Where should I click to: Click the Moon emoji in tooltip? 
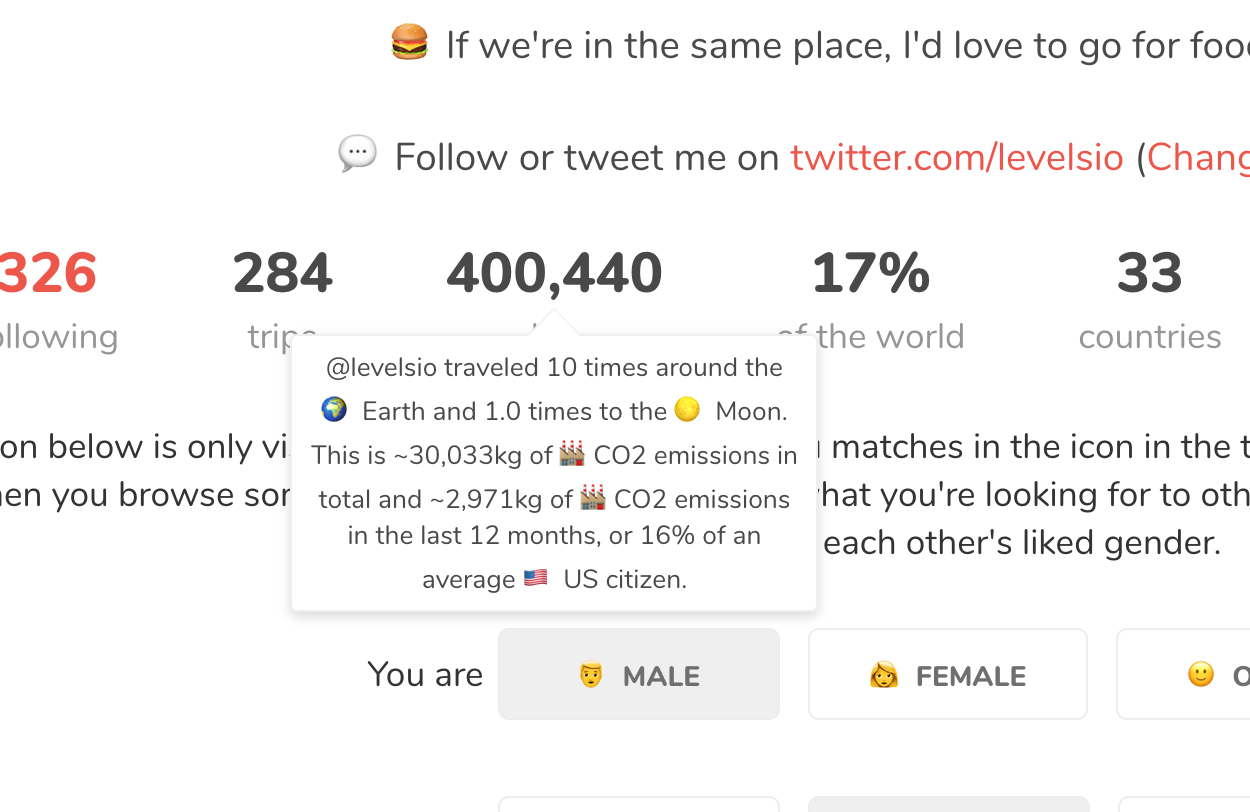coord(686,410)
